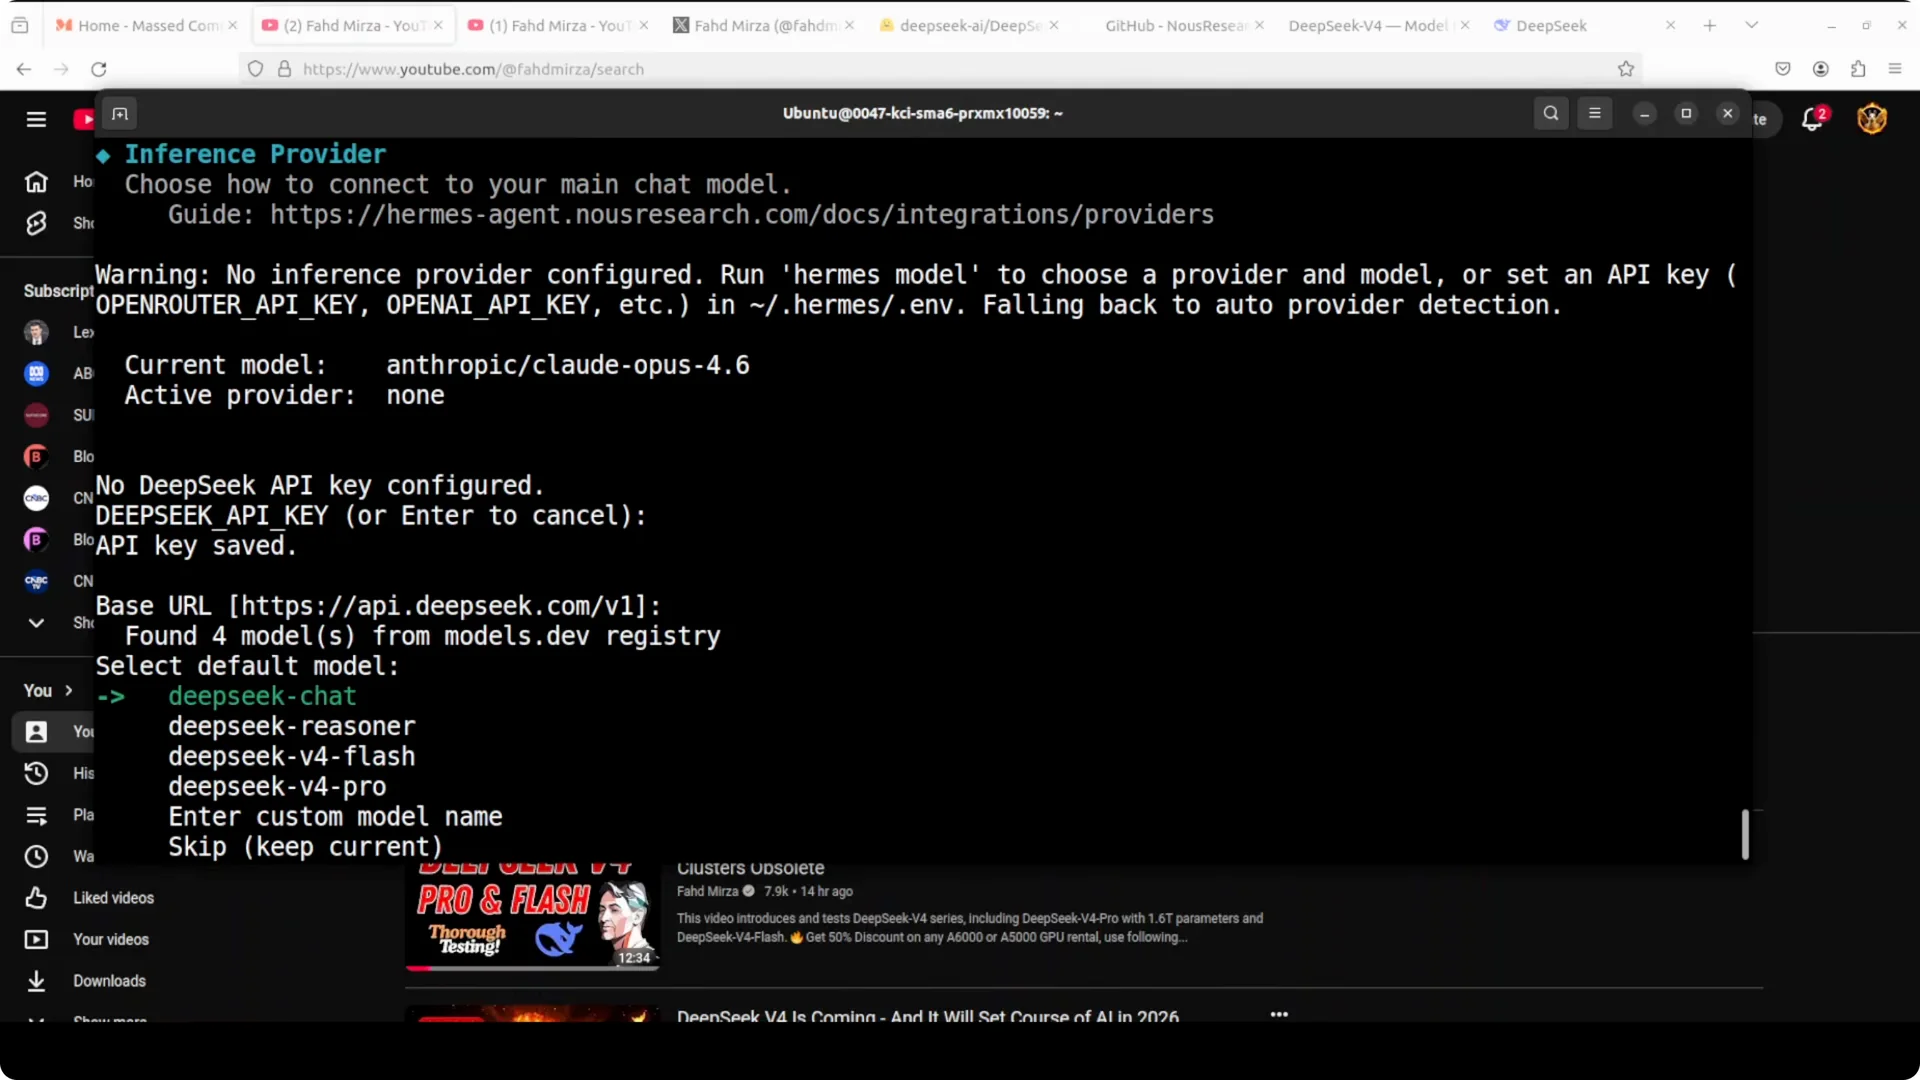Open the DeepSeek V4 Pro & Flash thumbnail
Image resolution: width=1920 pixels, height=1080 pixels.
pyautogui.click(x=532, y=917)
